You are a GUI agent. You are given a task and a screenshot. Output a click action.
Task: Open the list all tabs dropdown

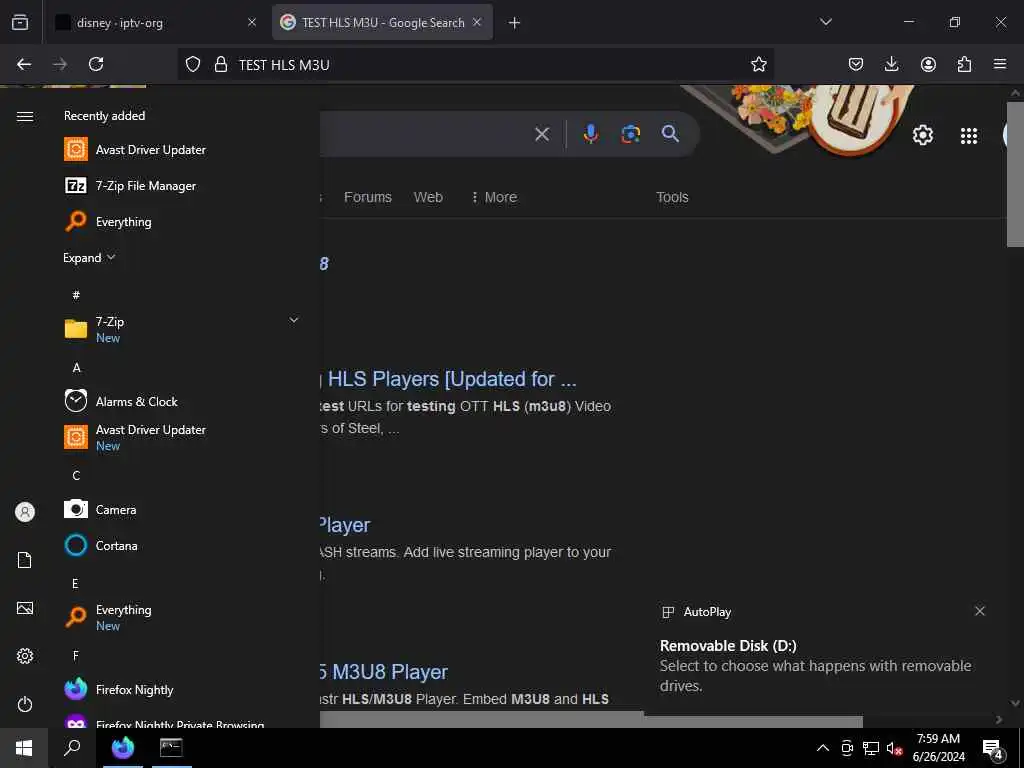pos(825,22)
